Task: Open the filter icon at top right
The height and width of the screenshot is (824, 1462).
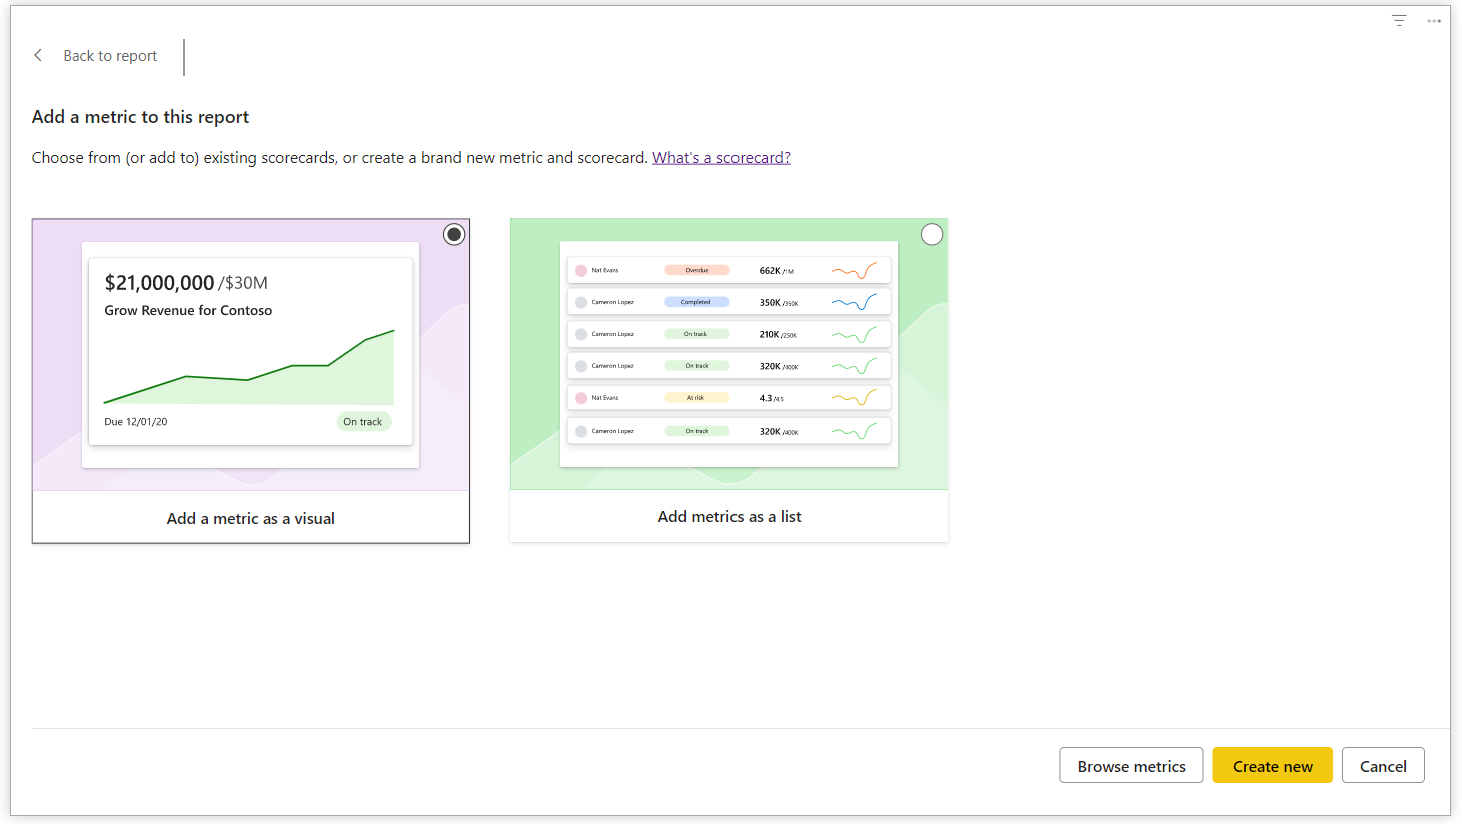Action: click(x=1399, y=20)
